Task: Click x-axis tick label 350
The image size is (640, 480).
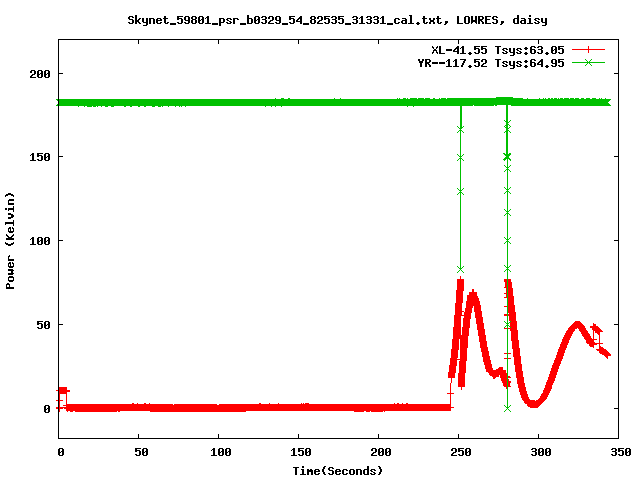Action: click(x=620, y=452)
